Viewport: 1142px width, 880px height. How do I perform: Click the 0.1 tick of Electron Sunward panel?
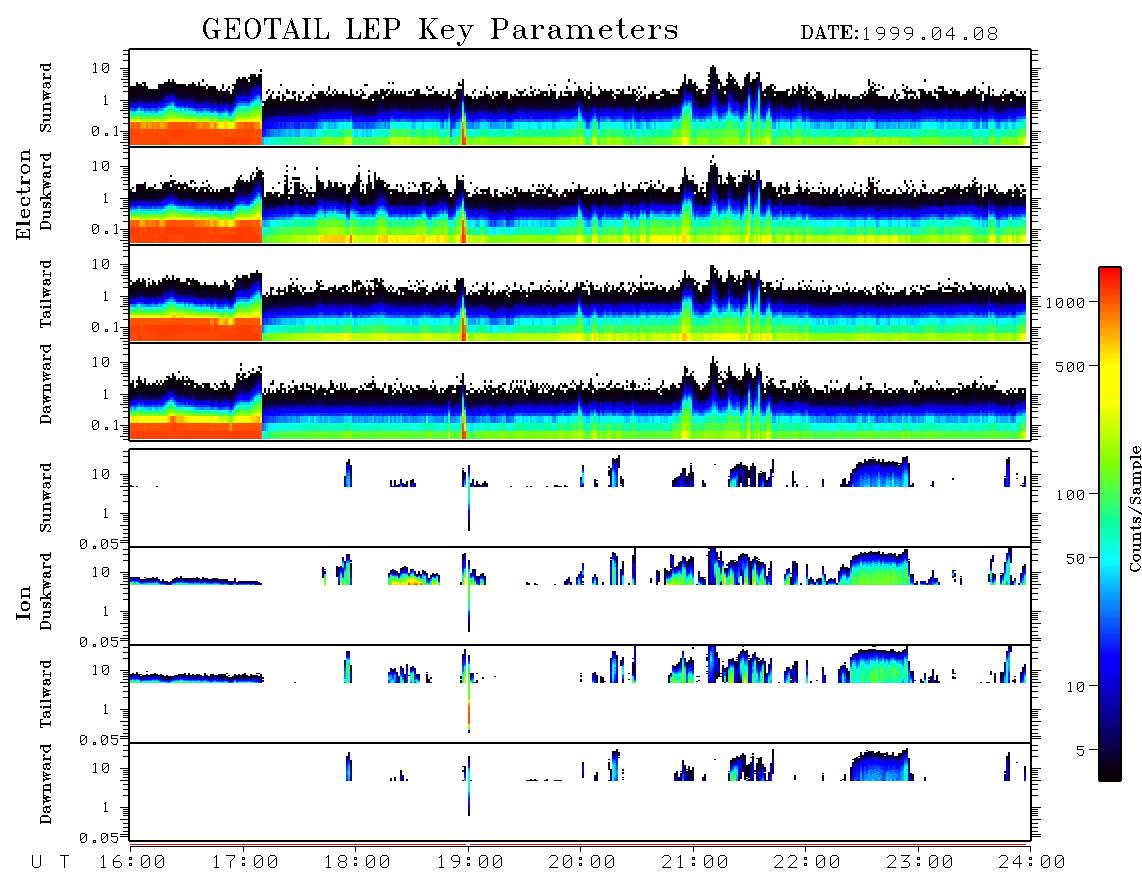point(105,131)
